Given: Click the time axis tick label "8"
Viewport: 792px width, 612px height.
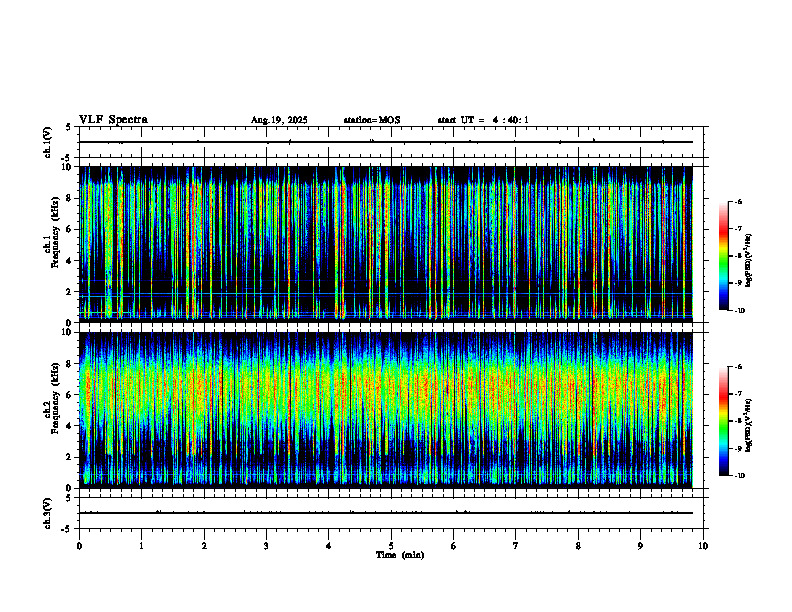Looking at the screenshot, I should pyautogui.click(x=578, y=546).
